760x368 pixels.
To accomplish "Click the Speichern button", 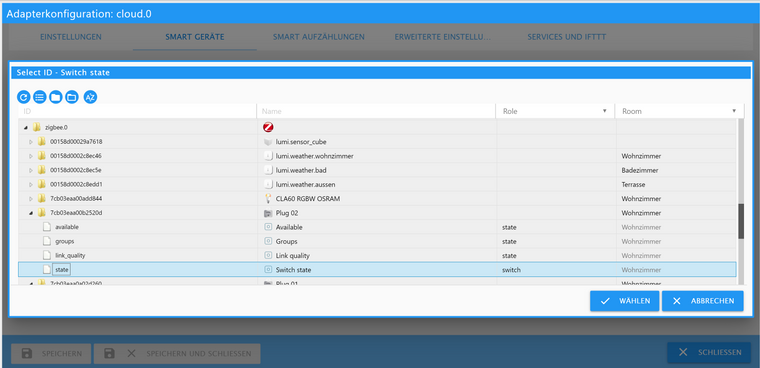I will click(51, 353).
